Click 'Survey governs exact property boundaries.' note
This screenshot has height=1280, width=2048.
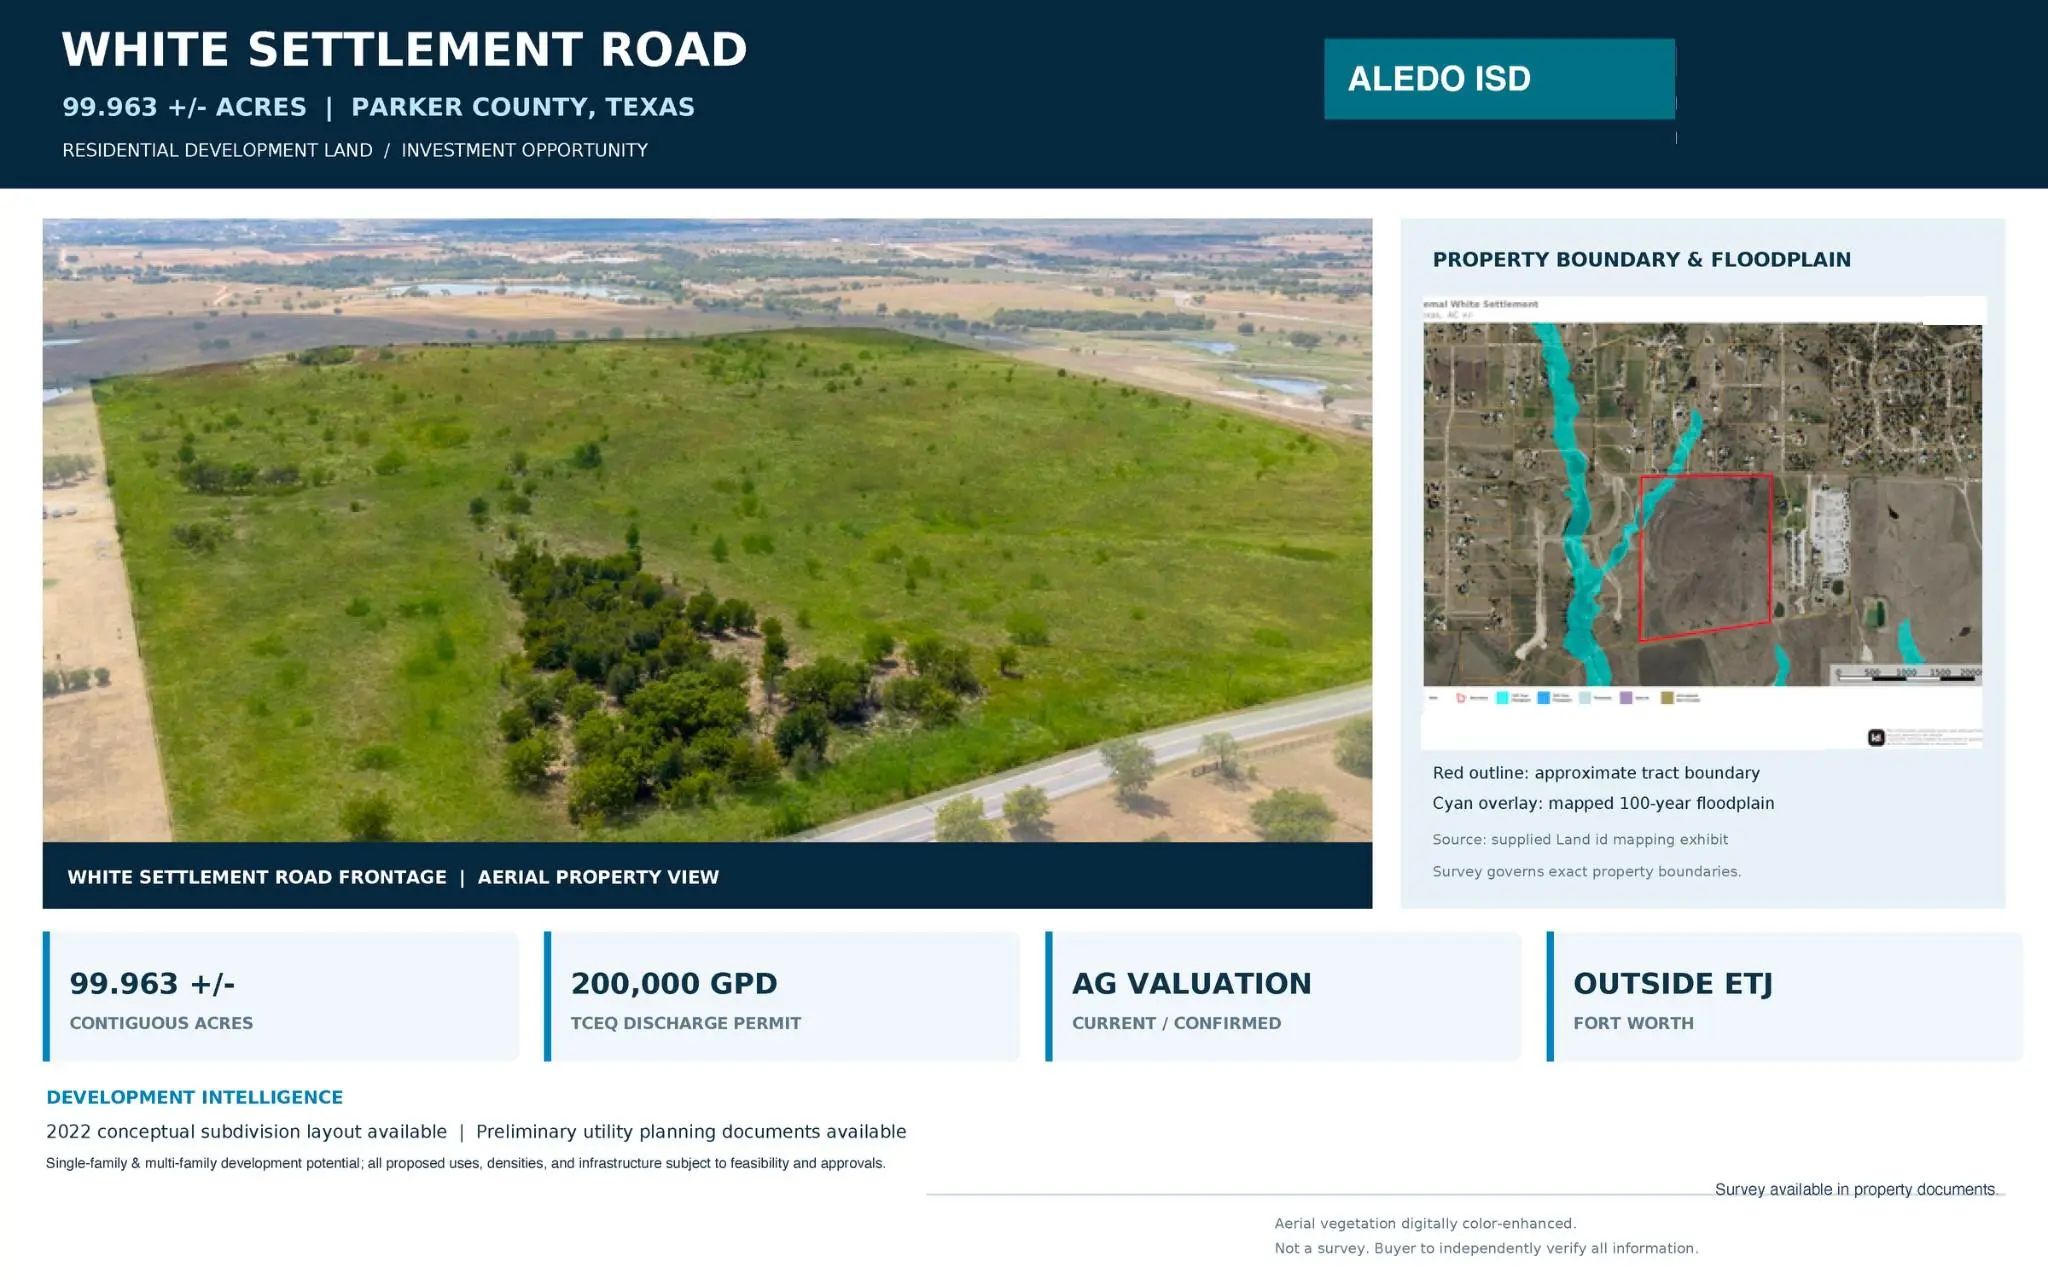(x=1586, y=872)
